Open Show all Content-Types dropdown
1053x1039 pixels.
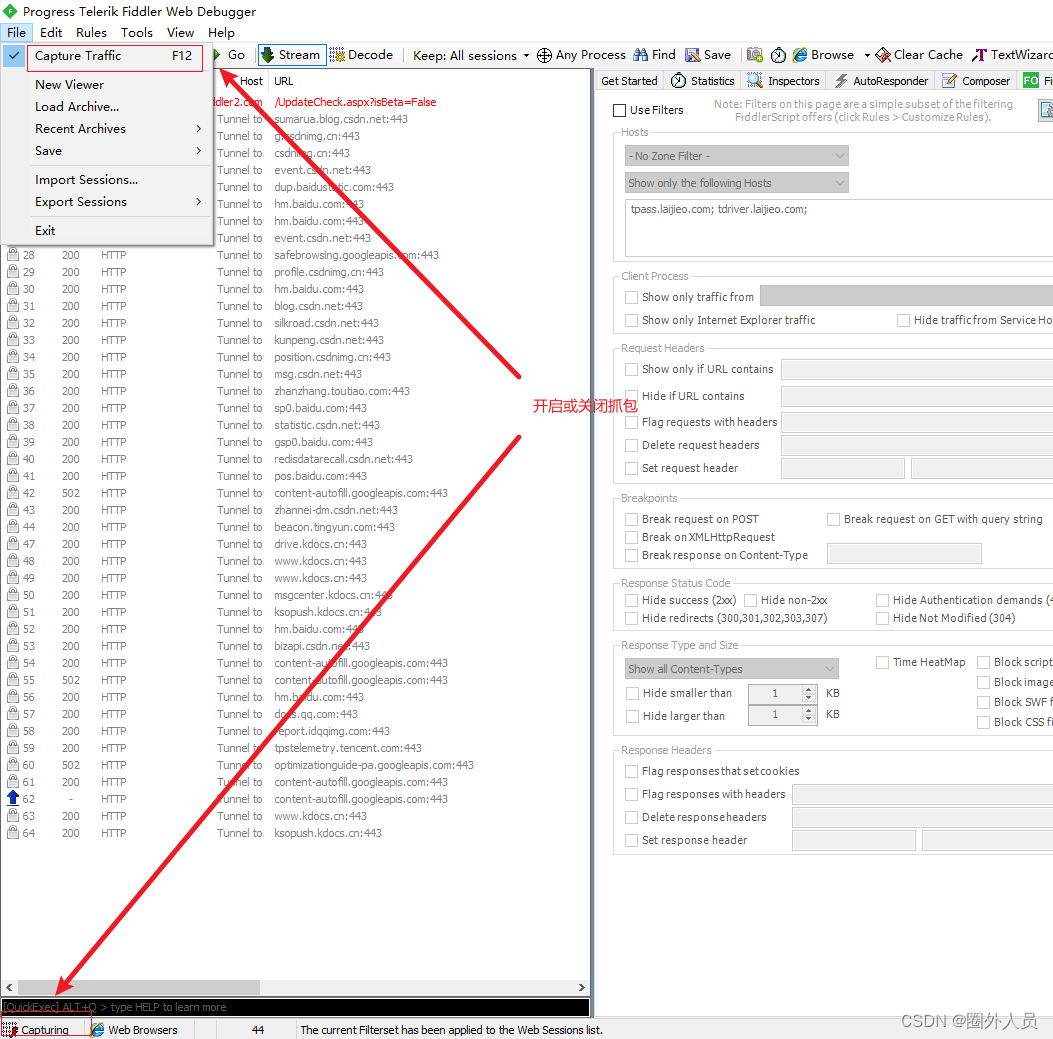(x=731, y=669)
